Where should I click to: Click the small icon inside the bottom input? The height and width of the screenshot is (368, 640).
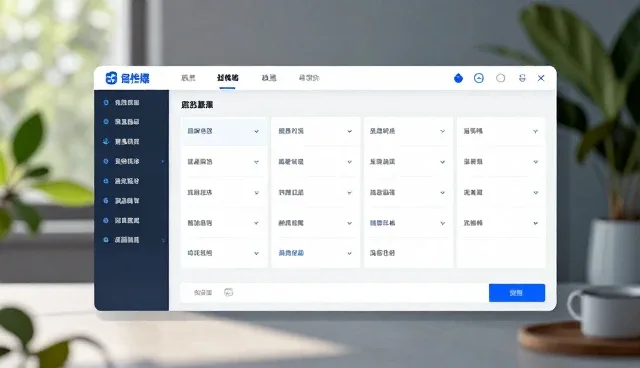click(229, 292)
